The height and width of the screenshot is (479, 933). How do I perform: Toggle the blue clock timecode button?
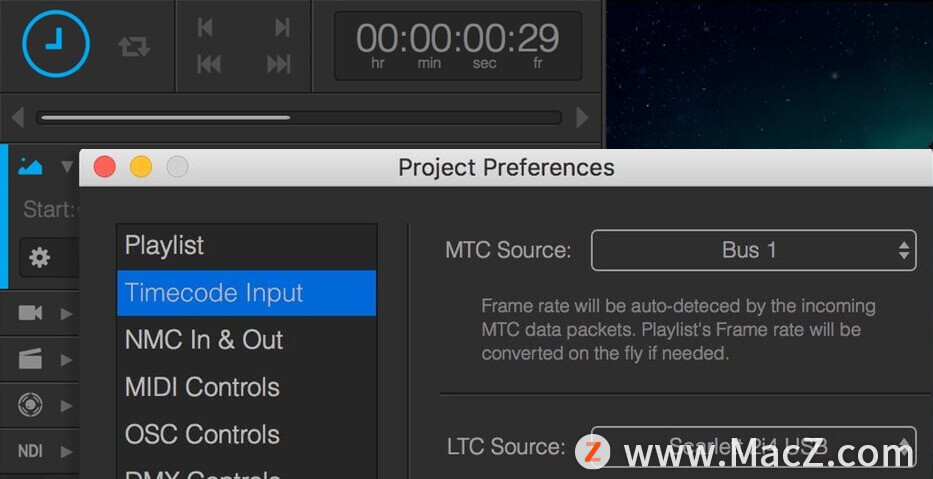[56, 43]
